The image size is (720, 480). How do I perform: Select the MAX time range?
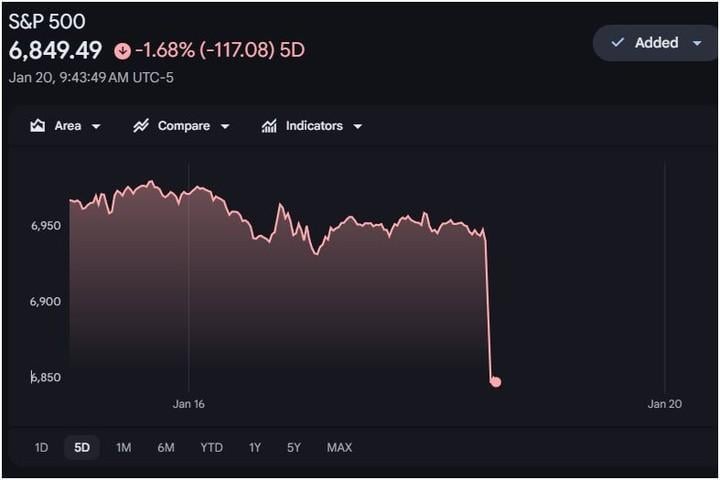(x=339, y=447)
